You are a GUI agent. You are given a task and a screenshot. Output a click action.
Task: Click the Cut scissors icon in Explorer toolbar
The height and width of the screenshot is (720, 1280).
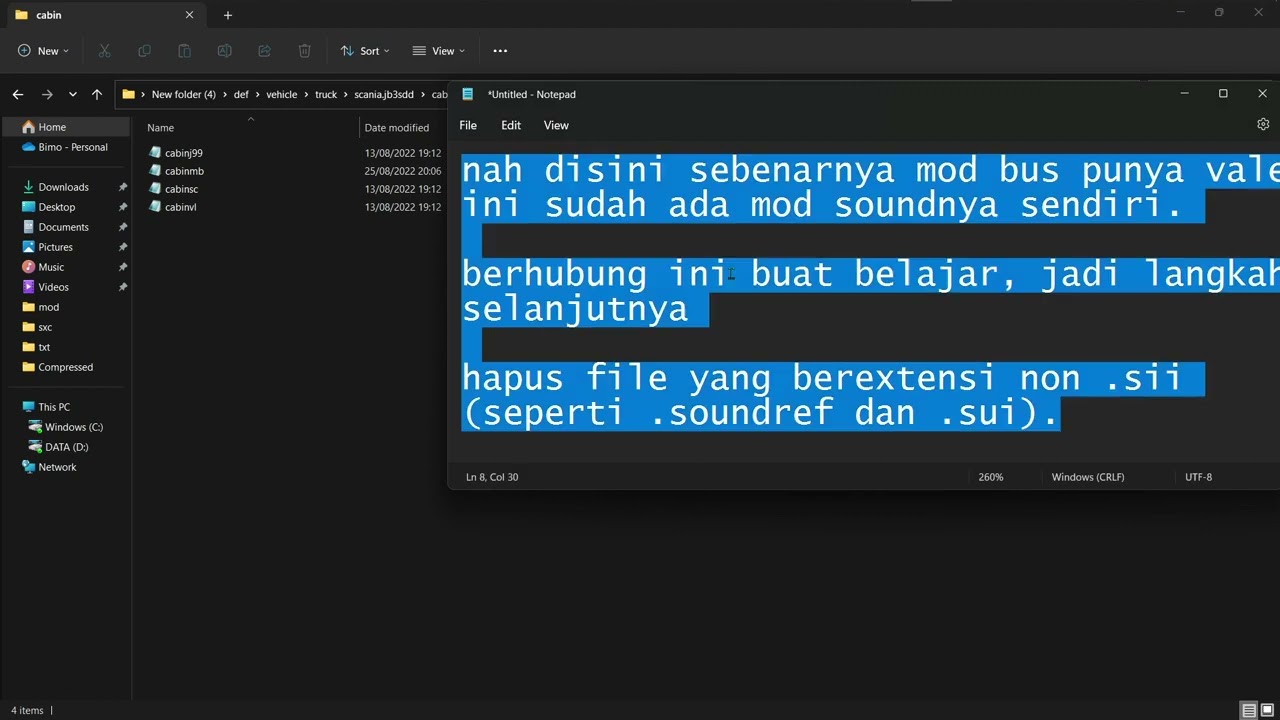click(x=104, y=51)
